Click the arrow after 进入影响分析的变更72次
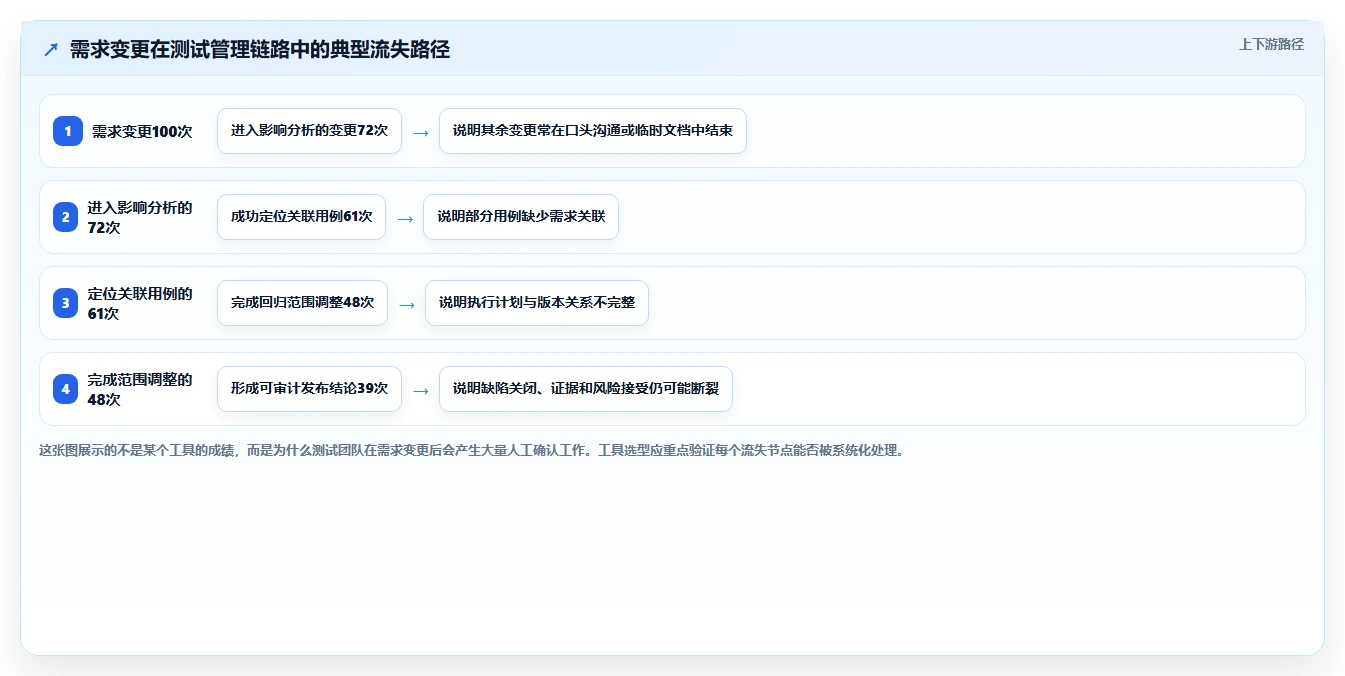This screenshot has width=1345, height=676. point(421,132)
